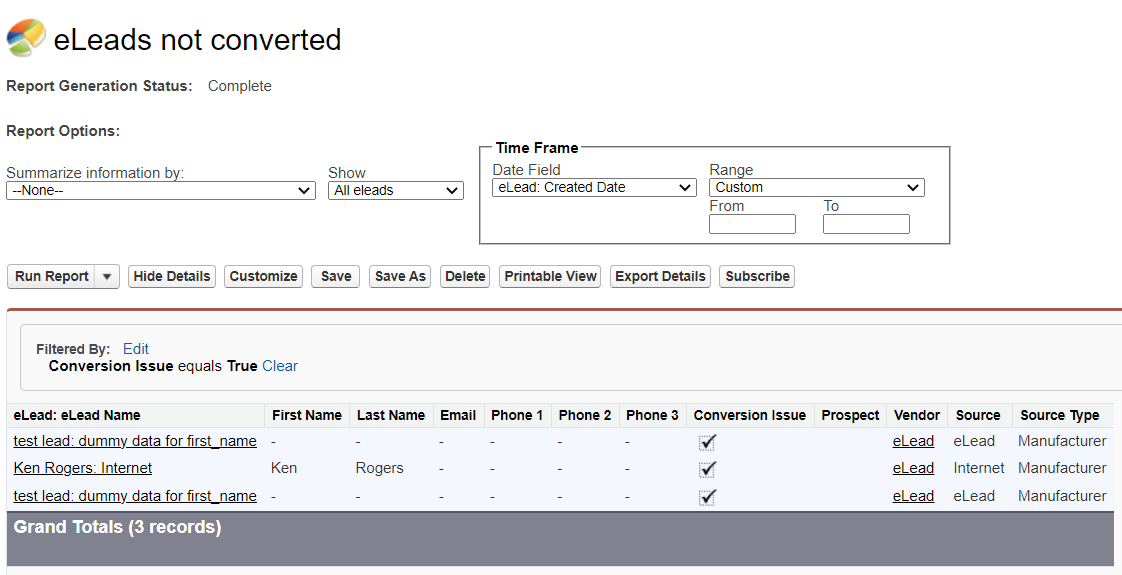Open the Customize report button
Viewport: 1122px width, 575px height.
[x=263, y=277]
